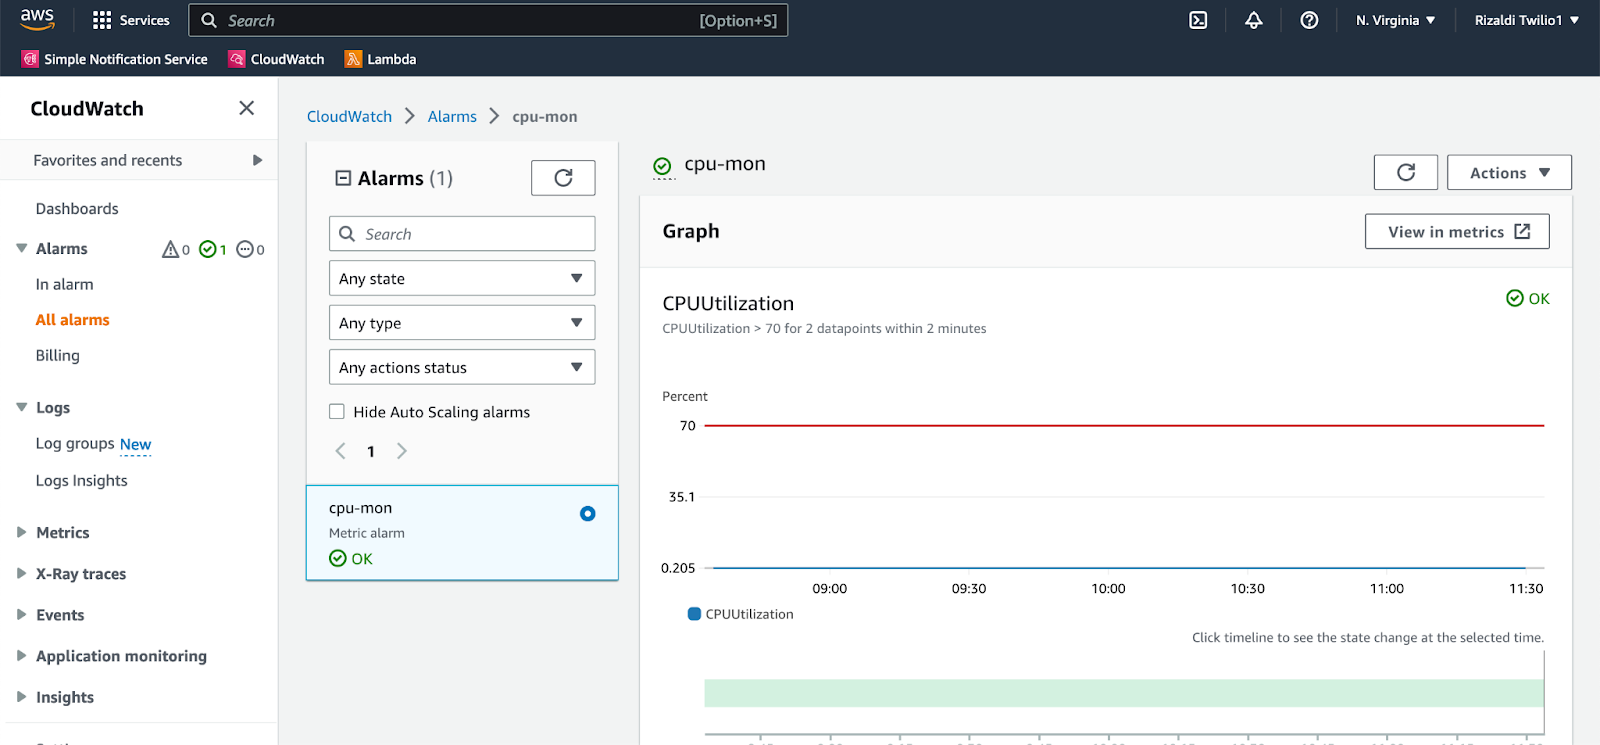Open the N. Virginia region selector

point(1396,20)
